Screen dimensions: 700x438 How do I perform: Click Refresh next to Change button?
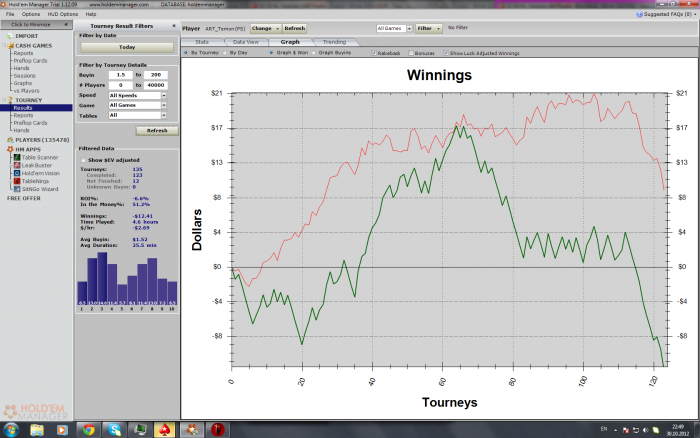coord(295,28)
